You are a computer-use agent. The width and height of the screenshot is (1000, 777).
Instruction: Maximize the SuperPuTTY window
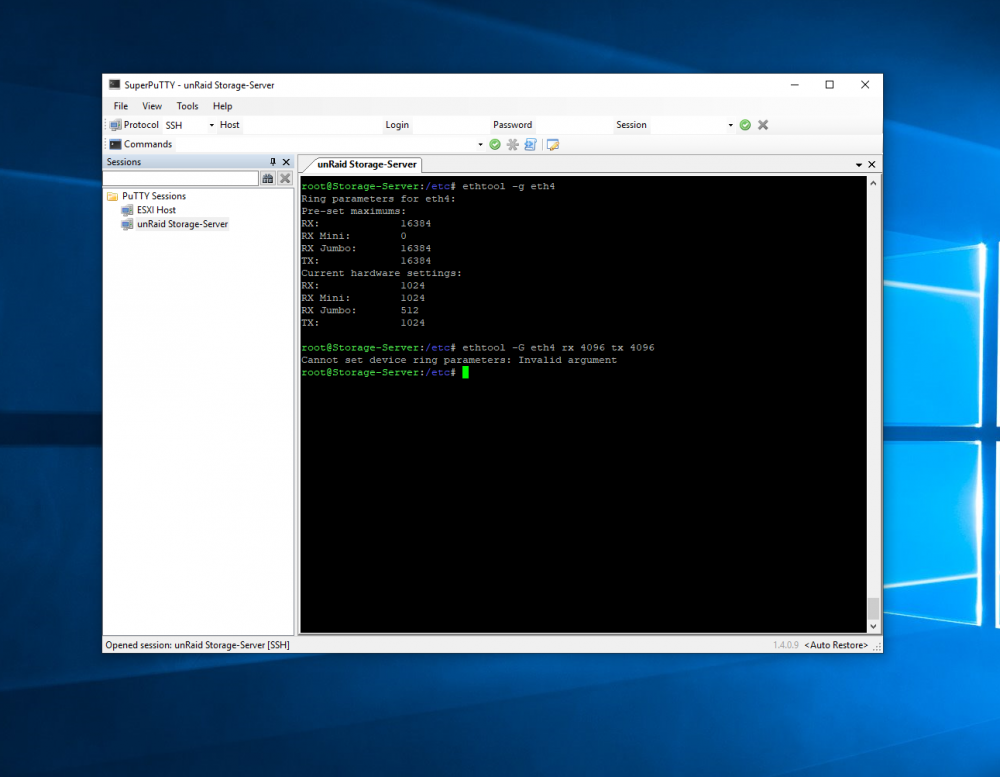830,85
